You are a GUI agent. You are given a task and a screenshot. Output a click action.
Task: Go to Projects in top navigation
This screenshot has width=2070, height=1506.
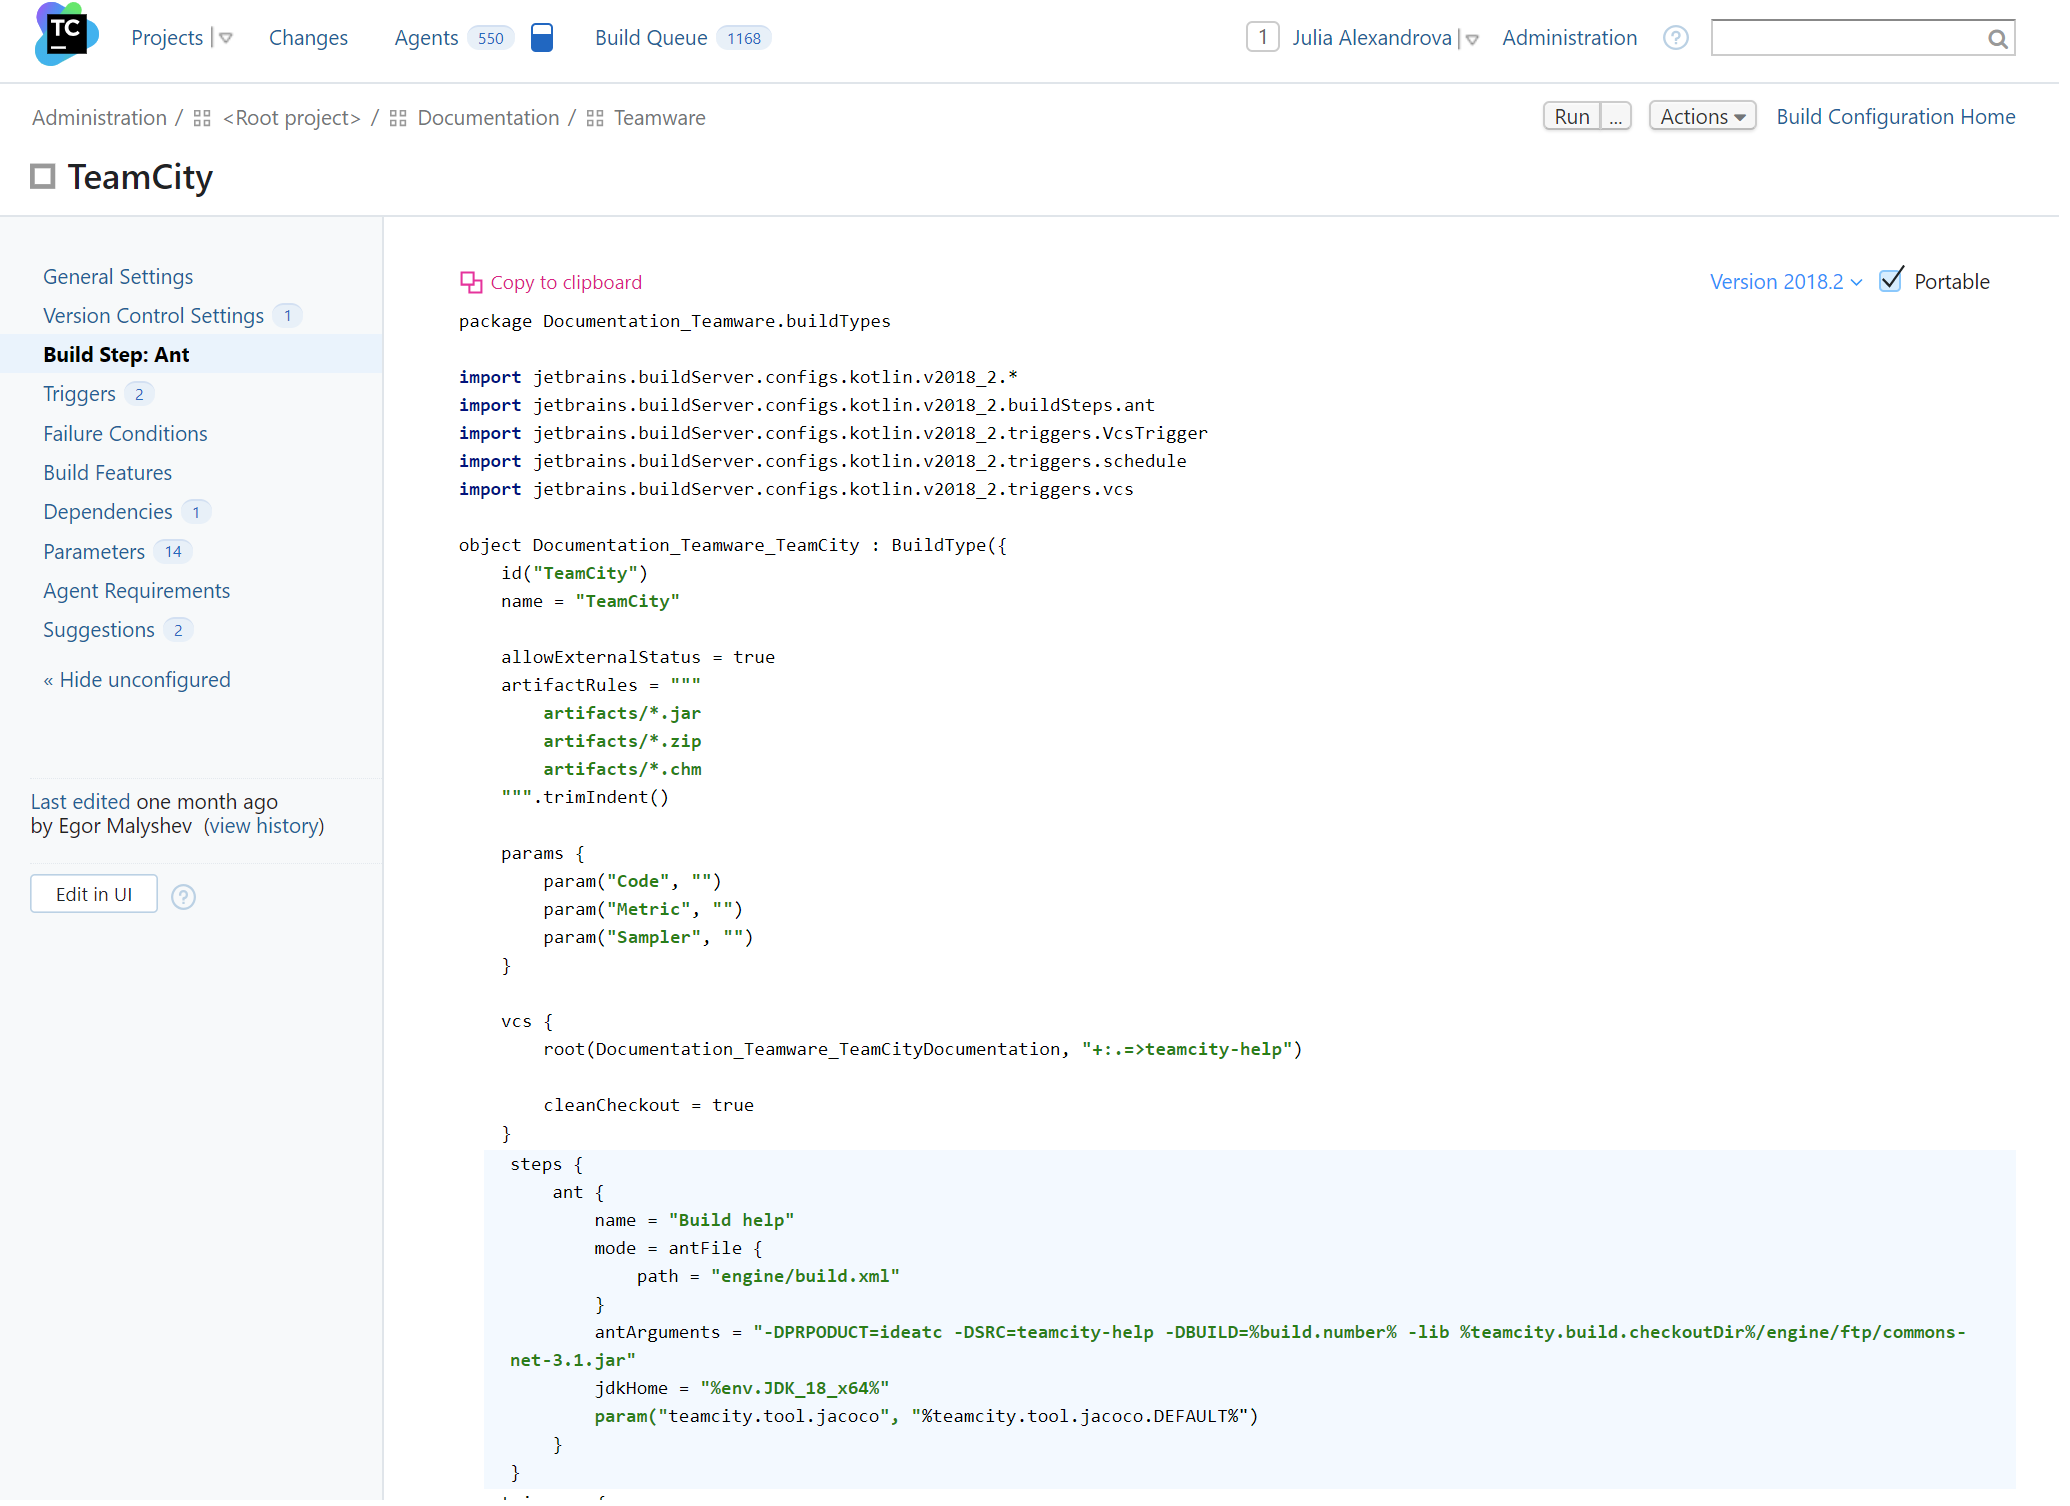coord(168,38)
